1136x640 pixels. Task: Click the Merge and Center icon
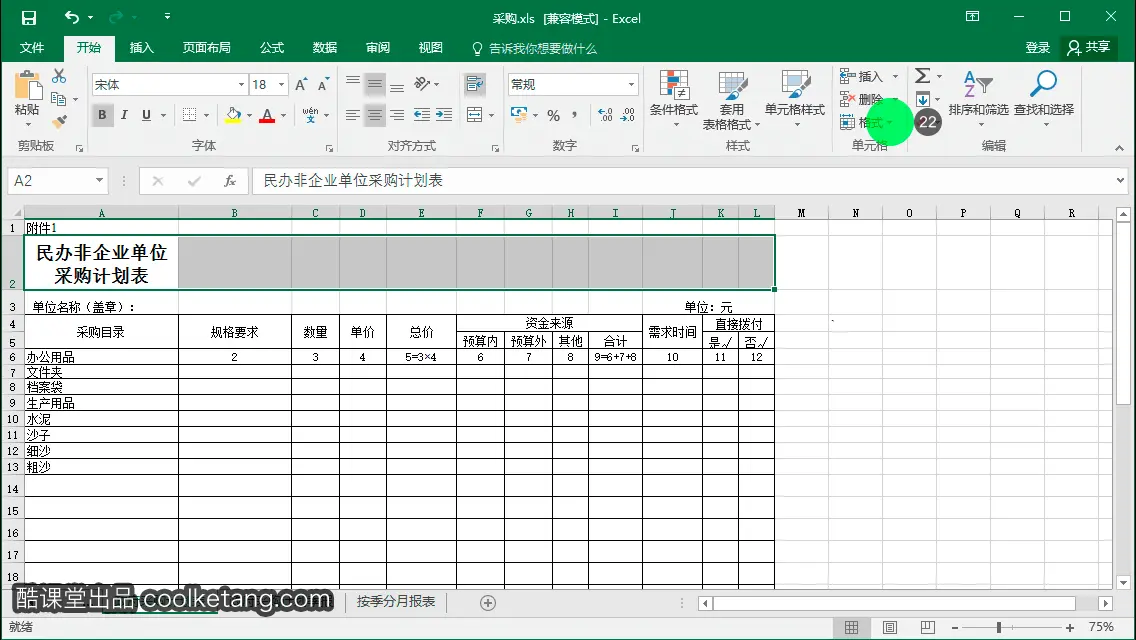[x=475, y=115]
